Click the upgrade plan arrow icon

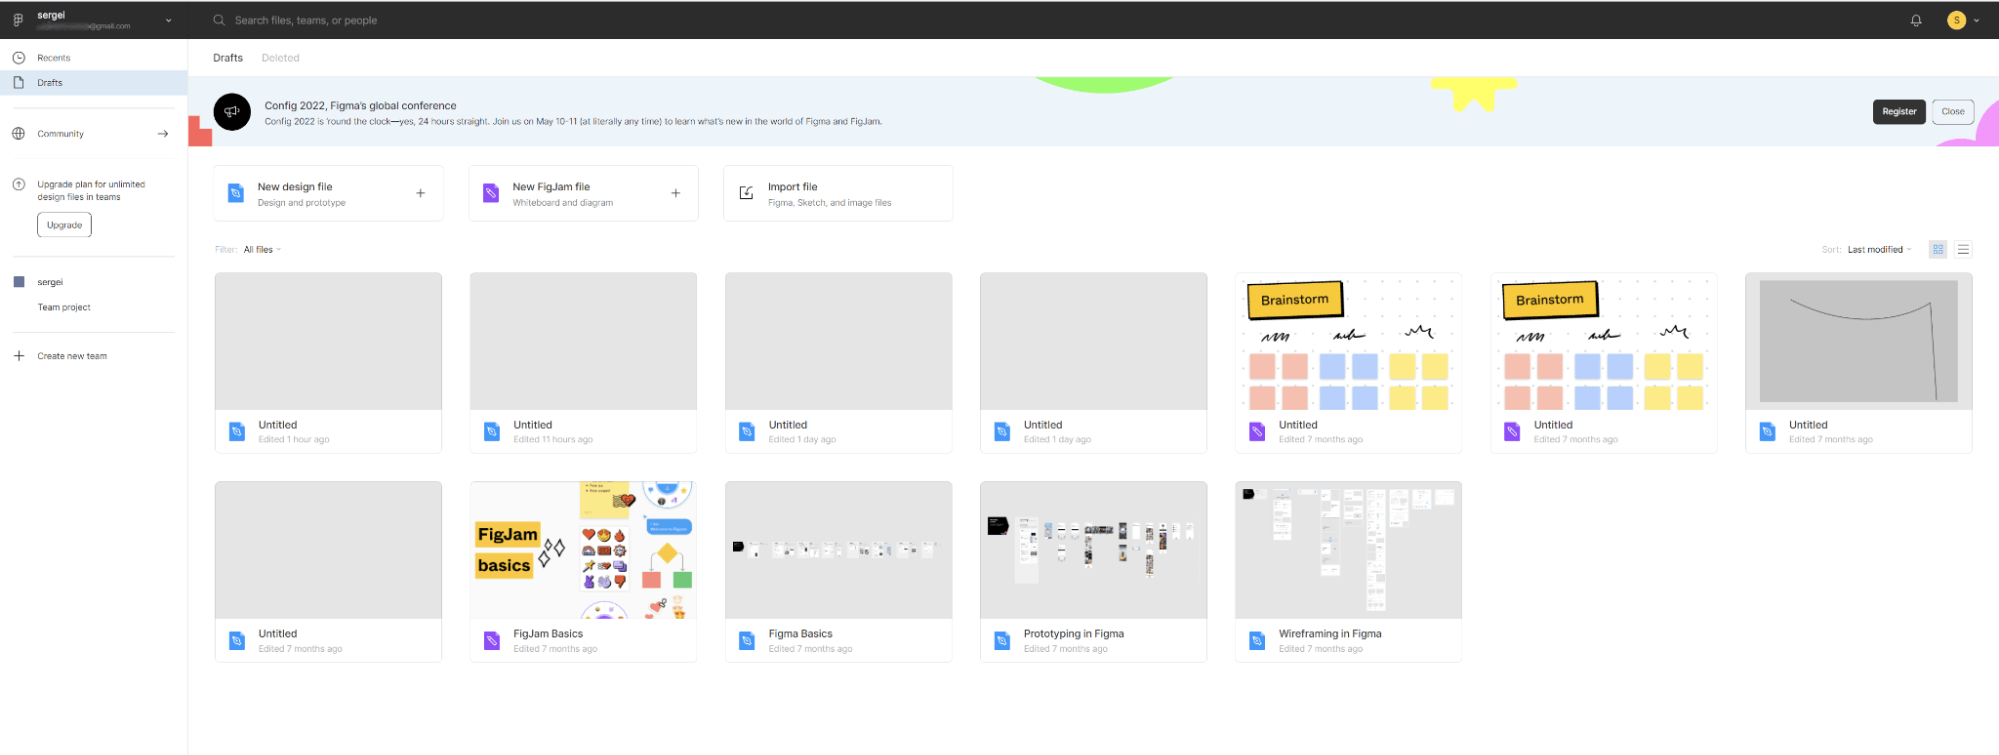(19, 185)
